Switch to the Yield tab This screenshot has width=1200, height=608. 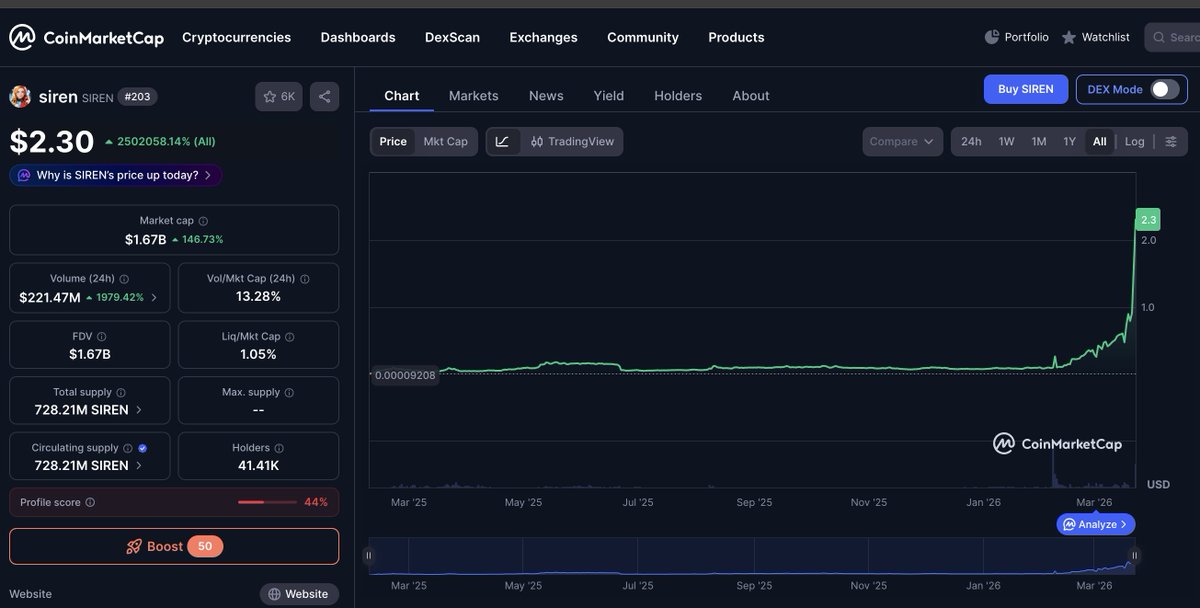pos(608,96)
